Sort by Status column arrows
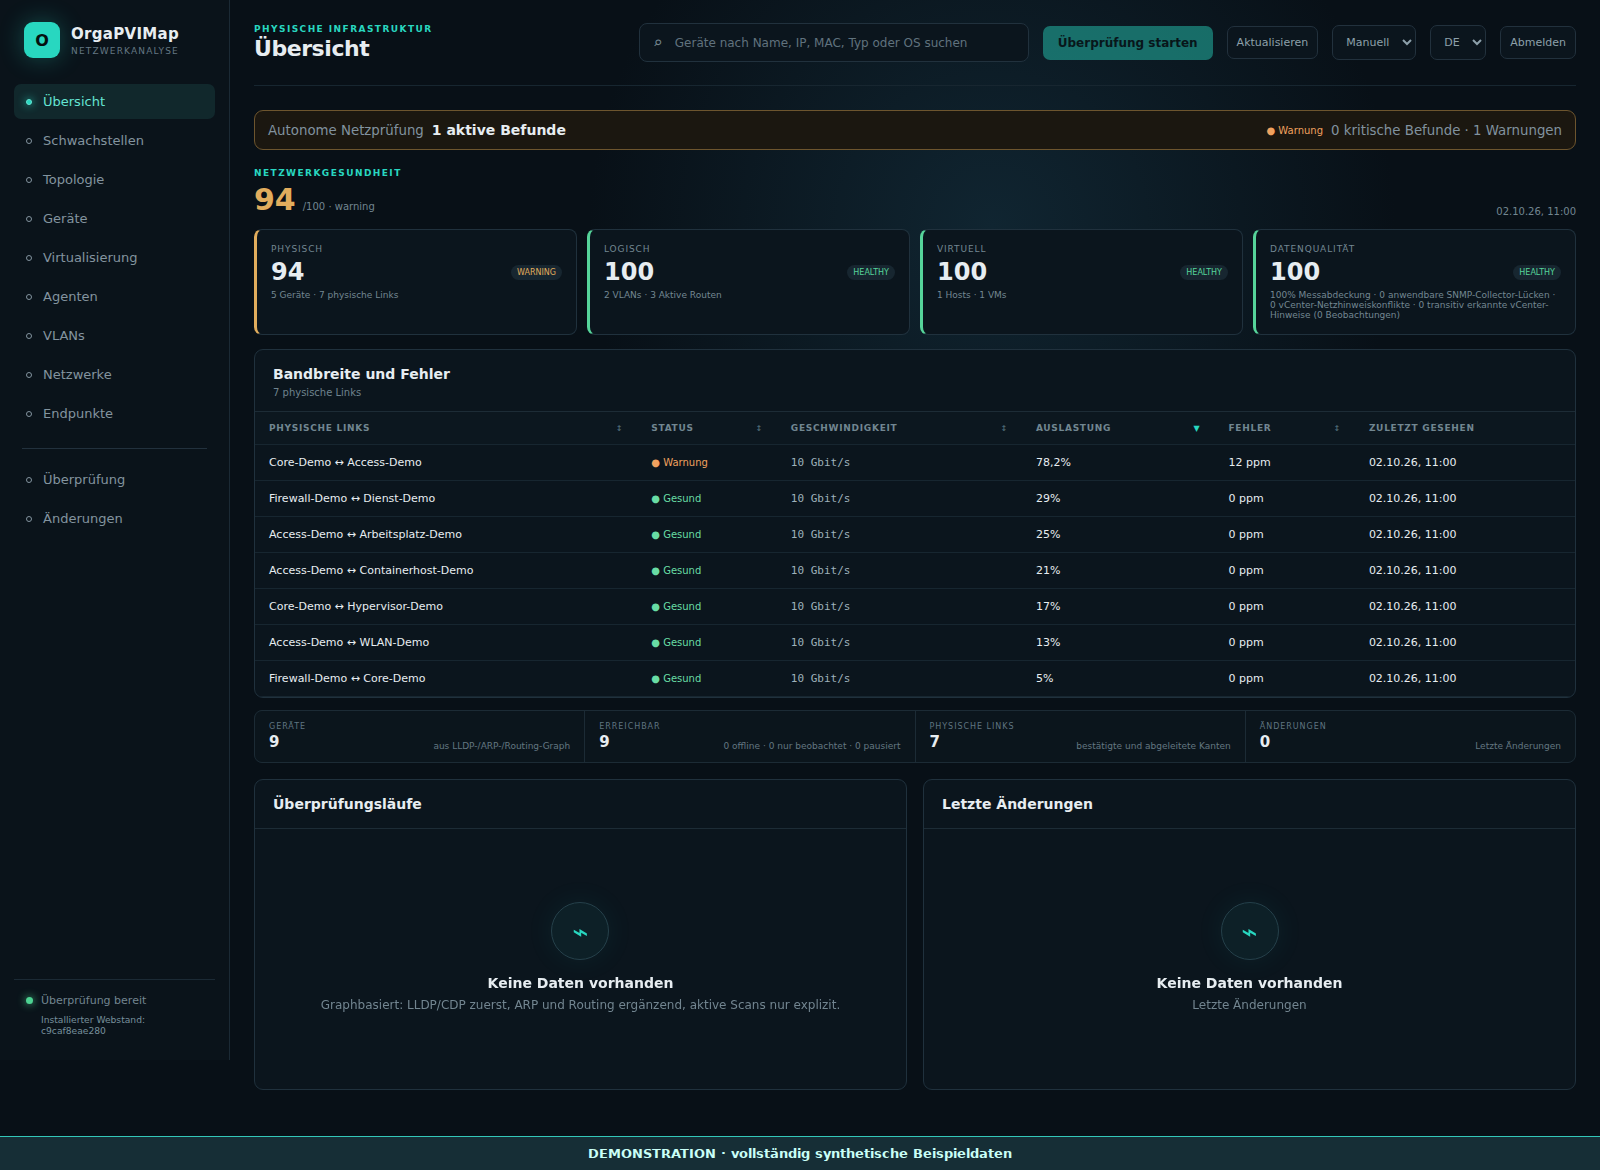The width and height of the screenshot is (1600, 1170). (x=759, y=428)
